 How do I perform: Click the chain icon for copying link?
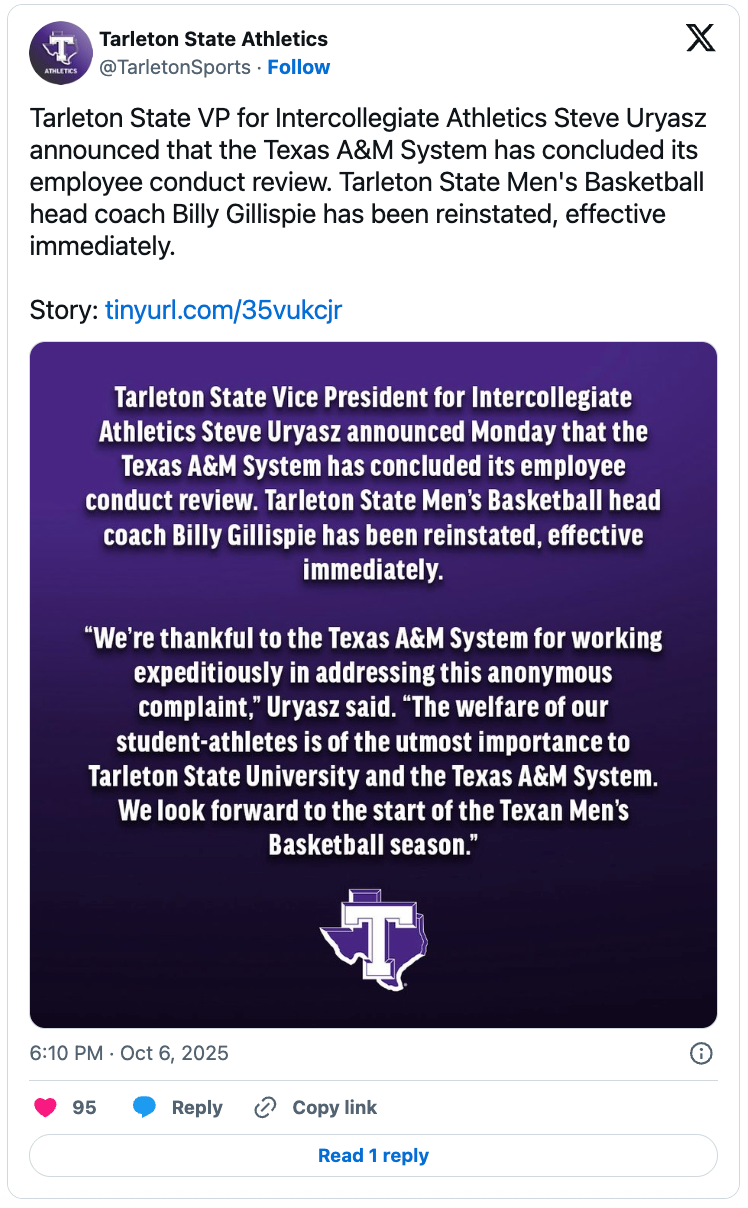(x=265, y=1107)
